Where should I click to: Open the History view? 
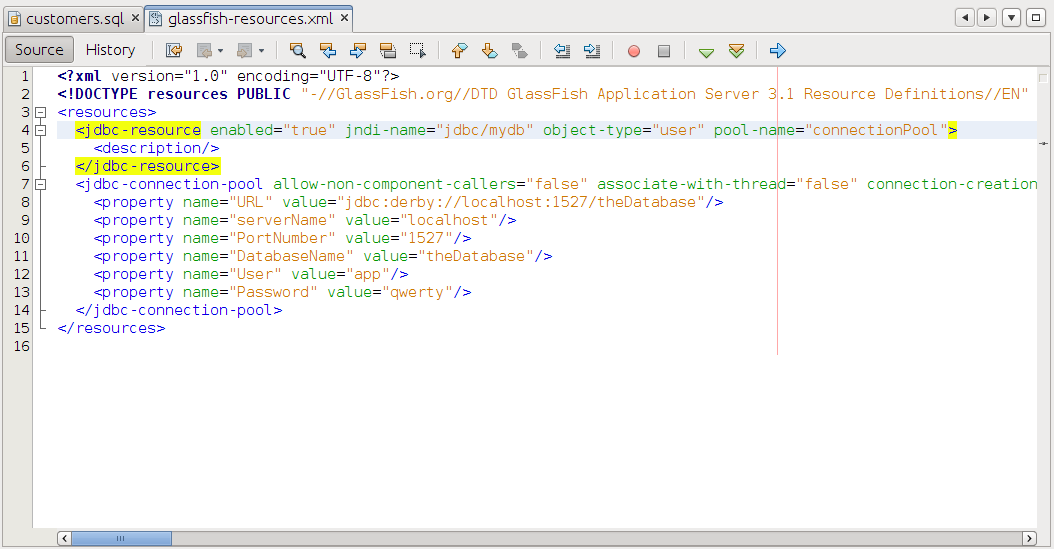click(110, 50)
